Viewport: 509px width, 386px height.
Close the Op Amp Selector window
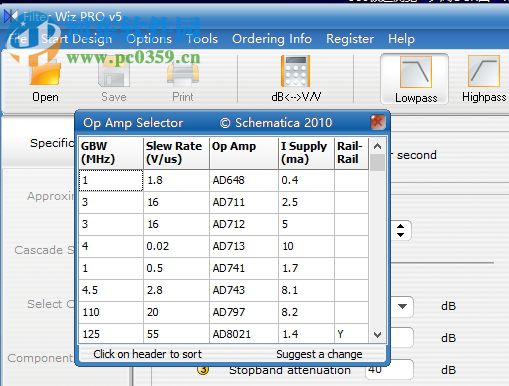(378, 122)
